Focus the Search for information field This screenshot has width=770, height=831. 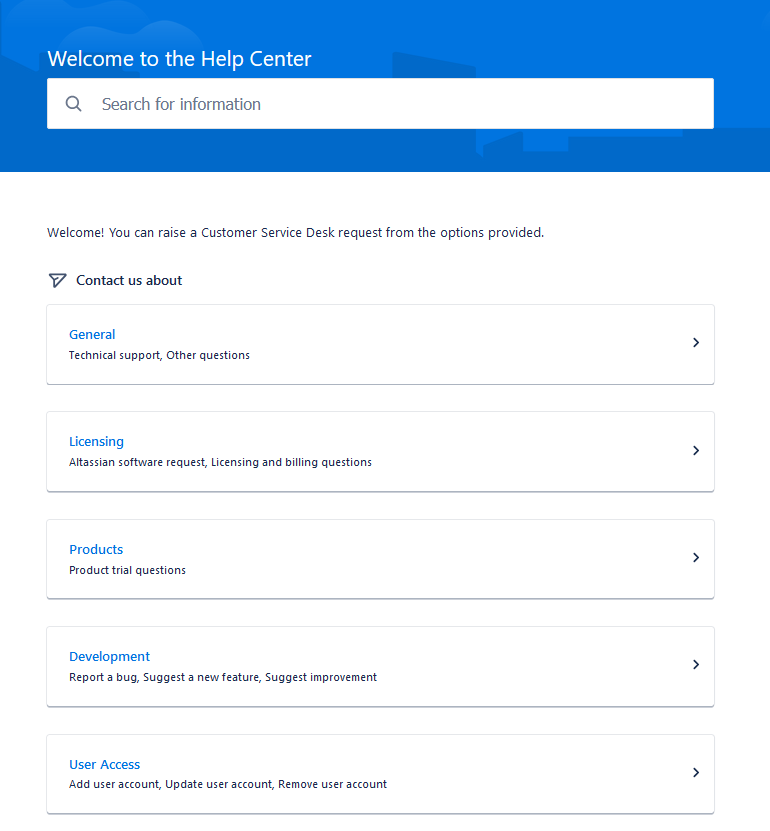pos(380,104)
